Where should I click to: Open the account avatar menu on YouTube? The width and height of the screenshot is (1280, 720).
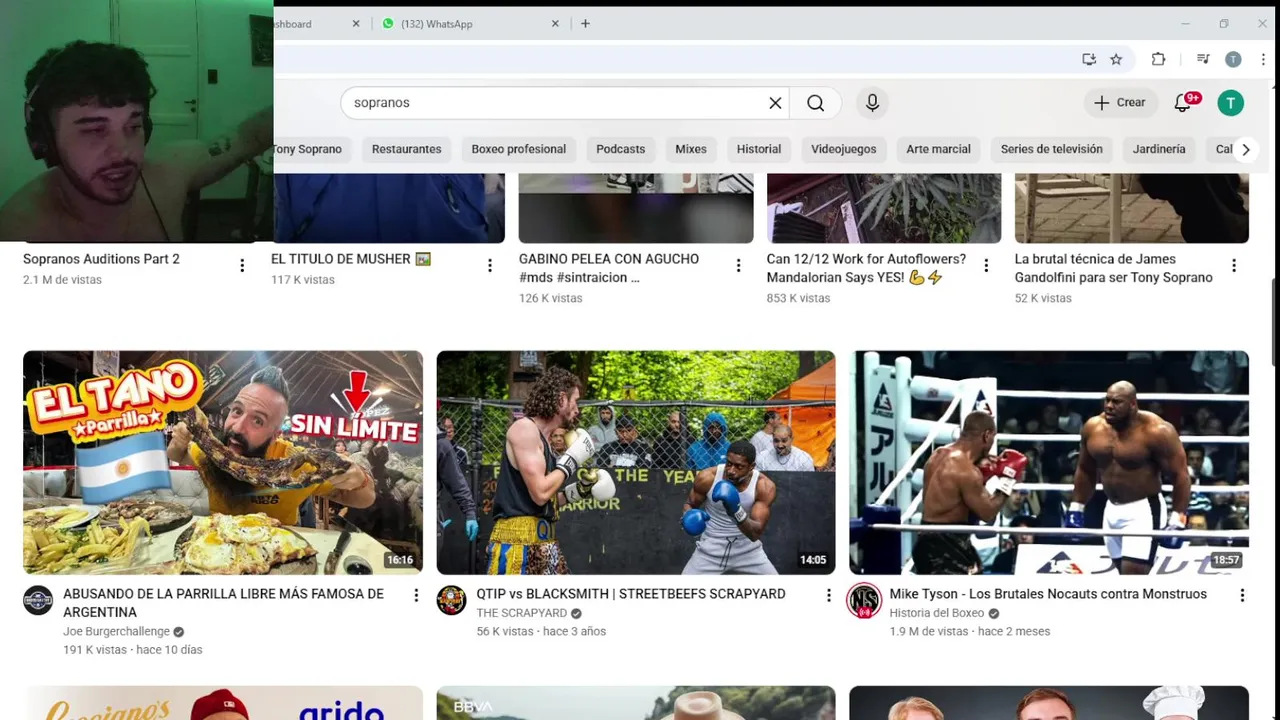point(1231,102)
